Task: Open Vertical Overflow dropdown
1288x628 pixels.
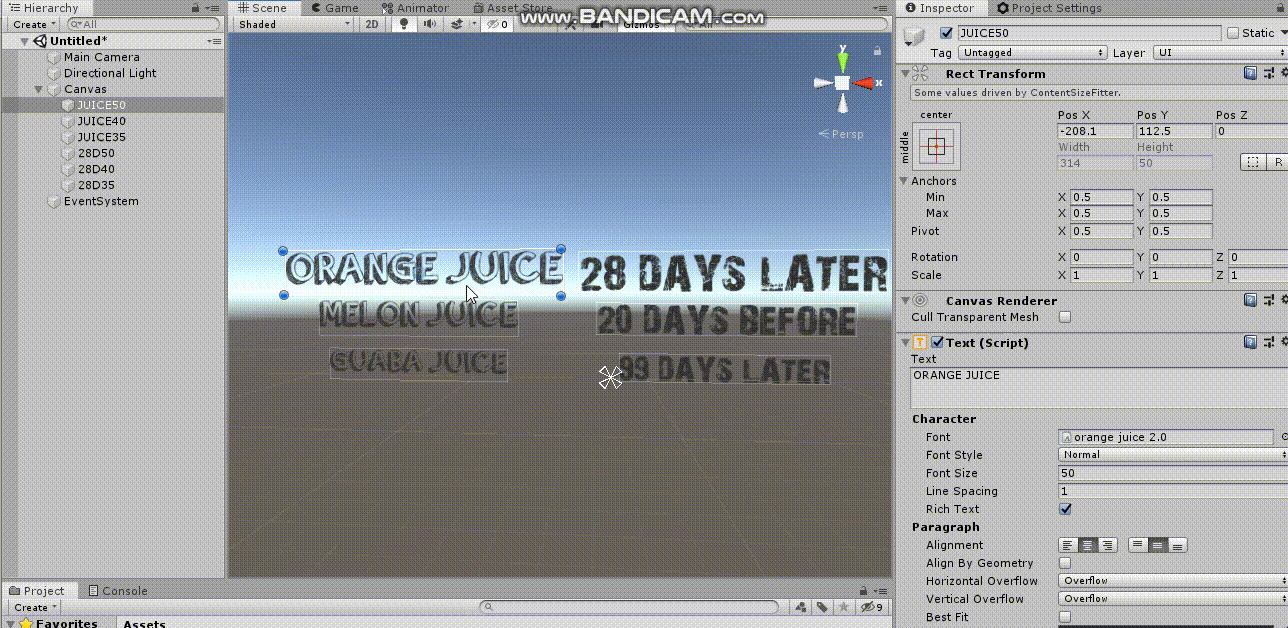Action: tap(1173, 599)
